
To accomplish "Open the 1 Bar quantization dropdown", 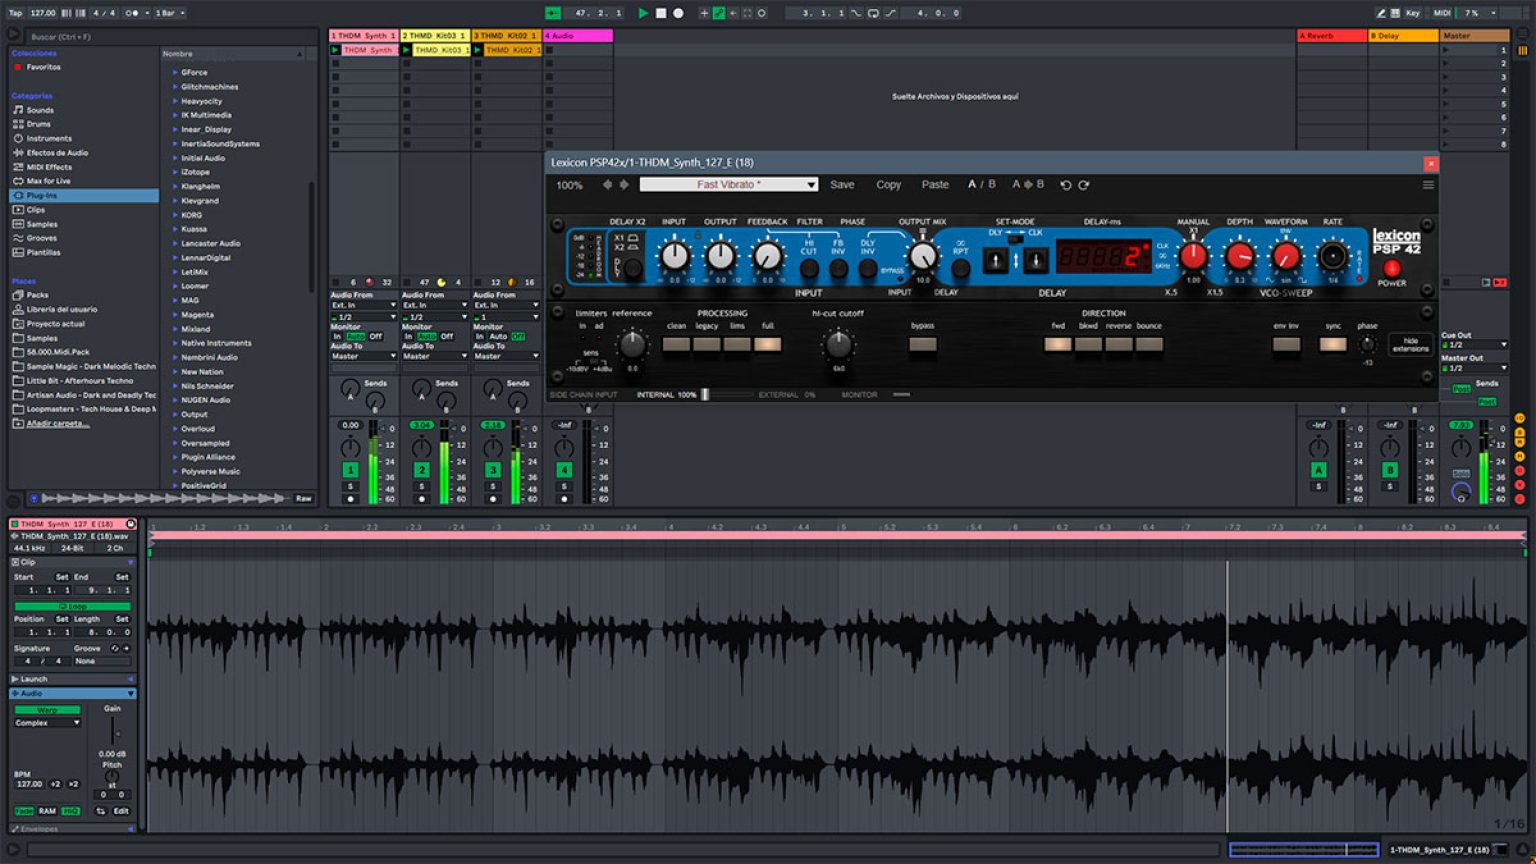I will 169,13.
